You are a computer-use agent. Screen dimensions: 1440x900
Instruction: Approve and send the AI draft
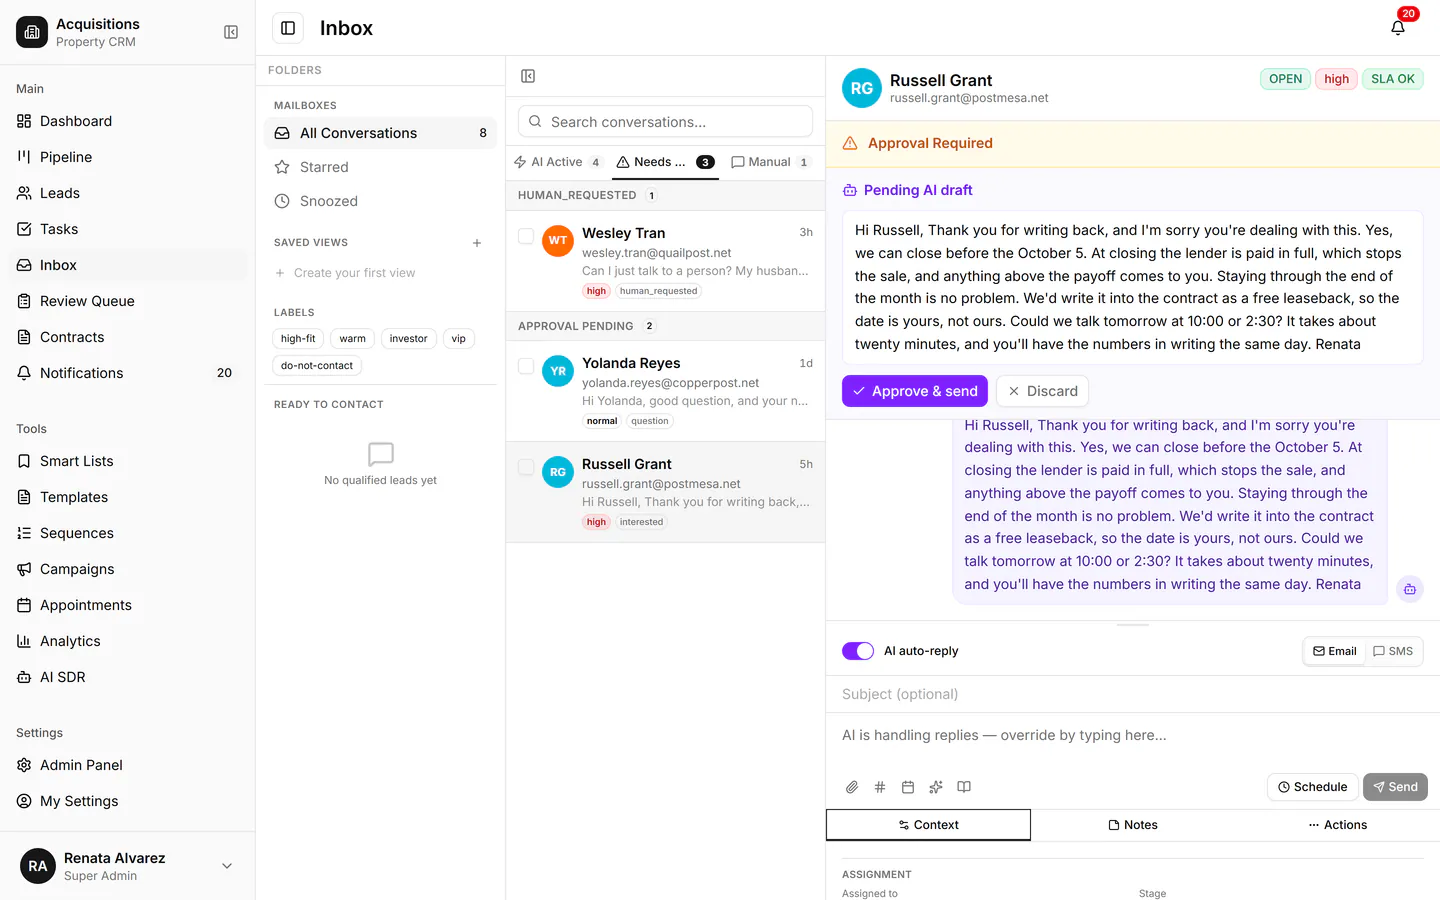point(915,391)
